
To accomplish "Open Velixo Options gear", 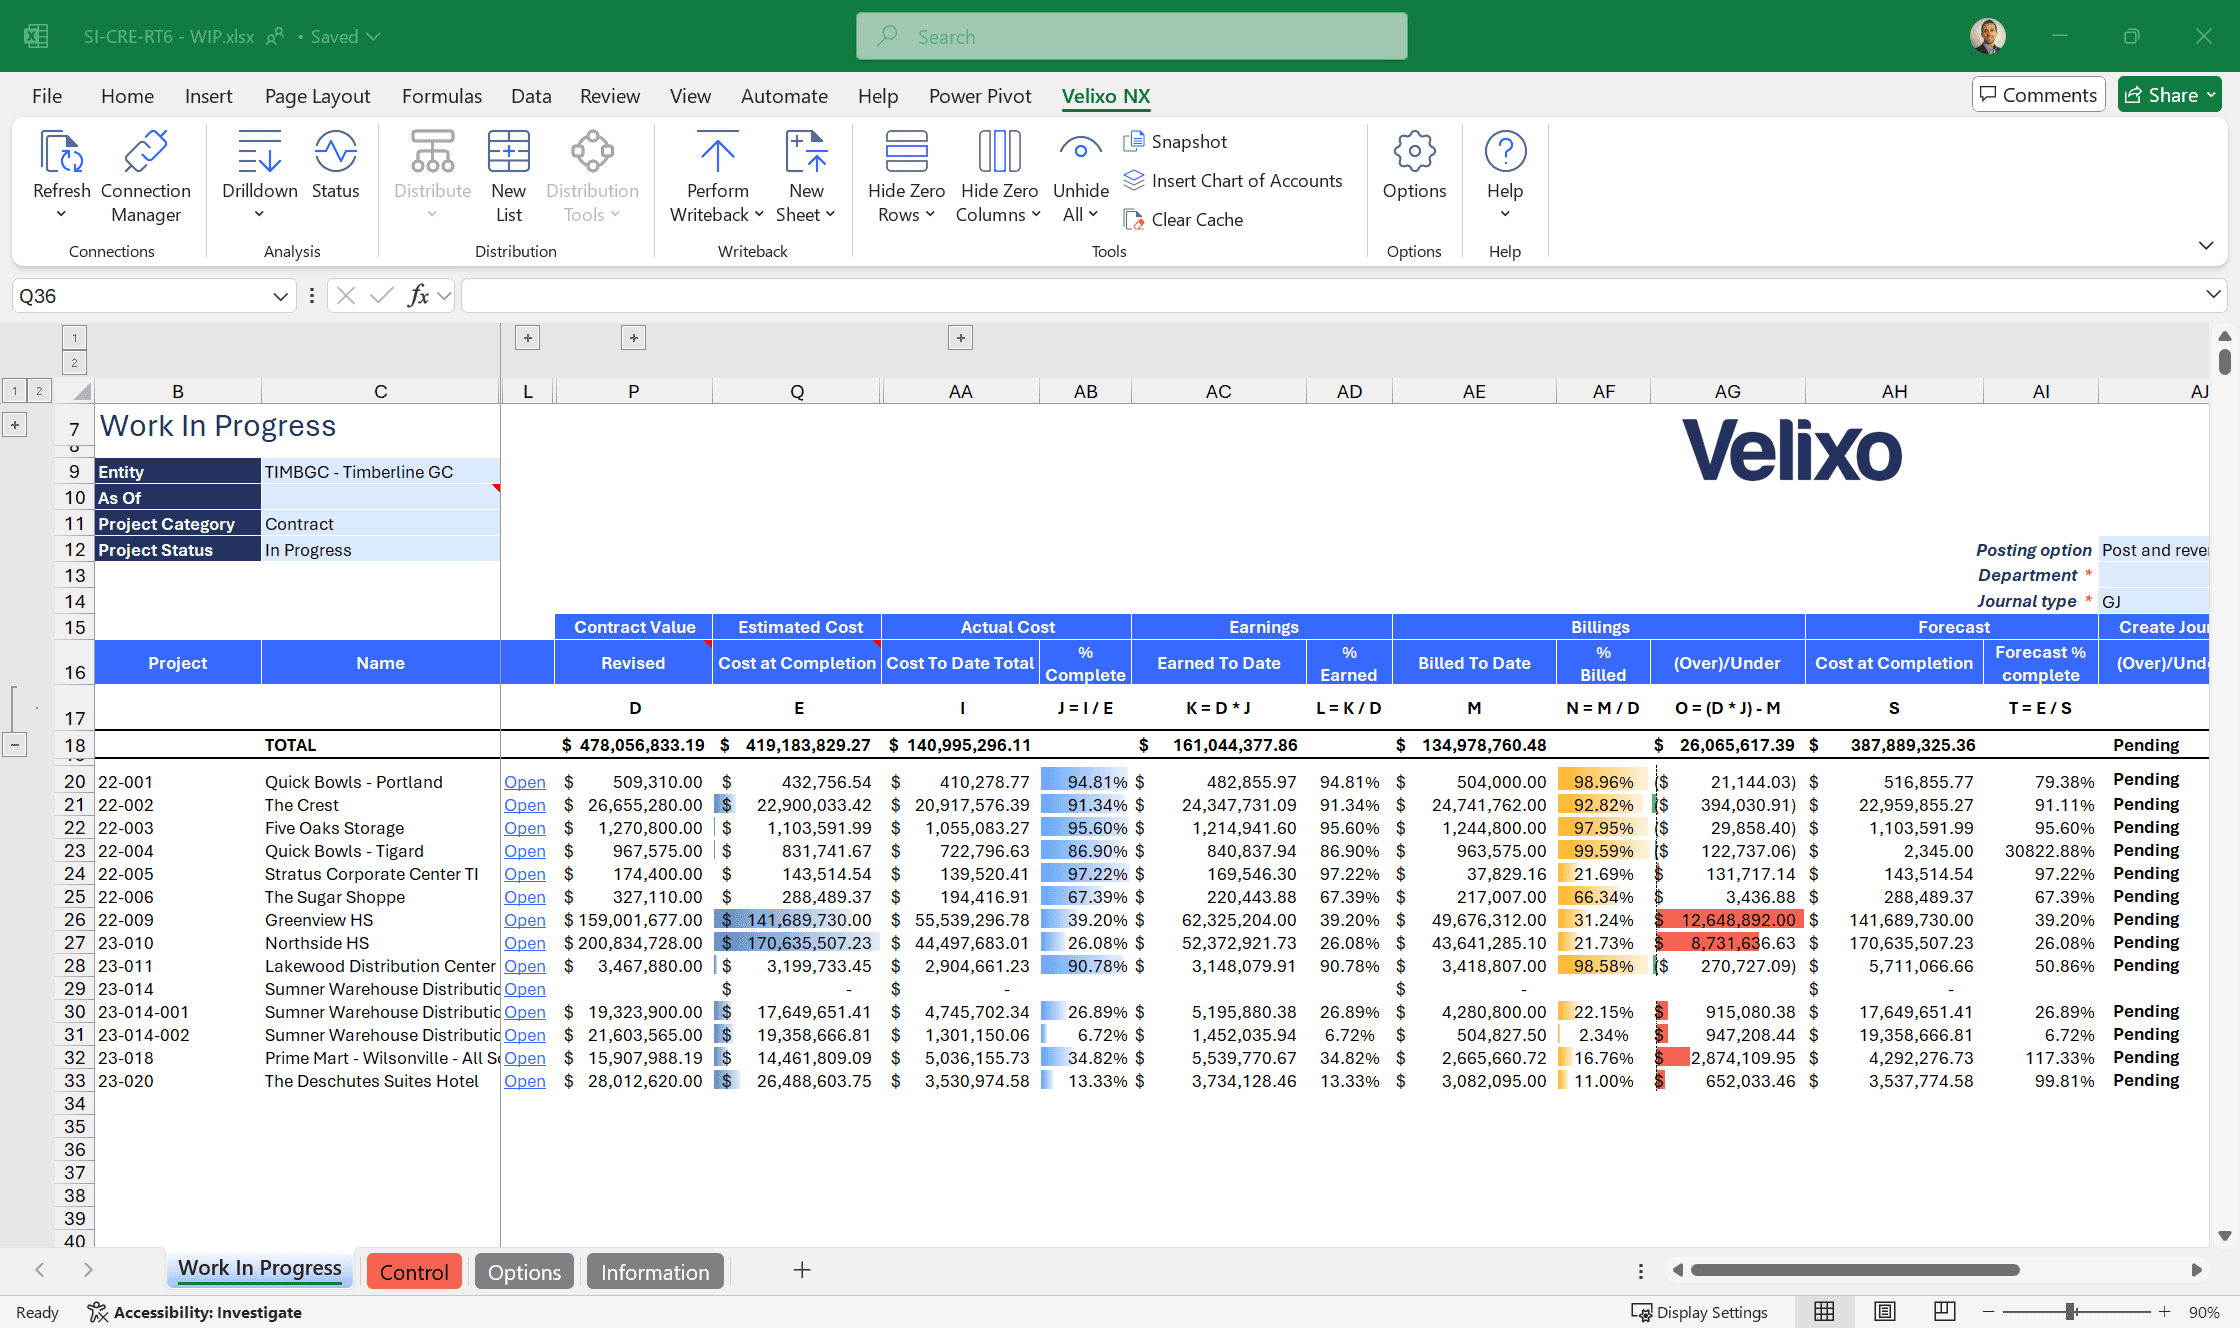I will pos(1414,152).
